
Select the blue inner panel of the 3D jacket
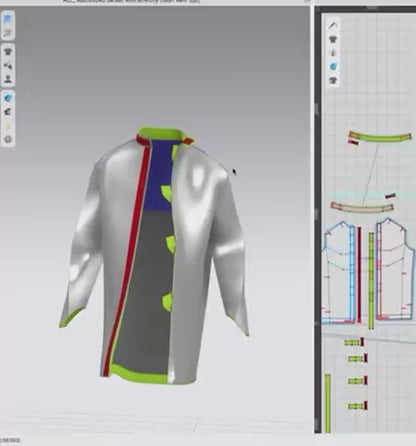click(x=161, y=177)
